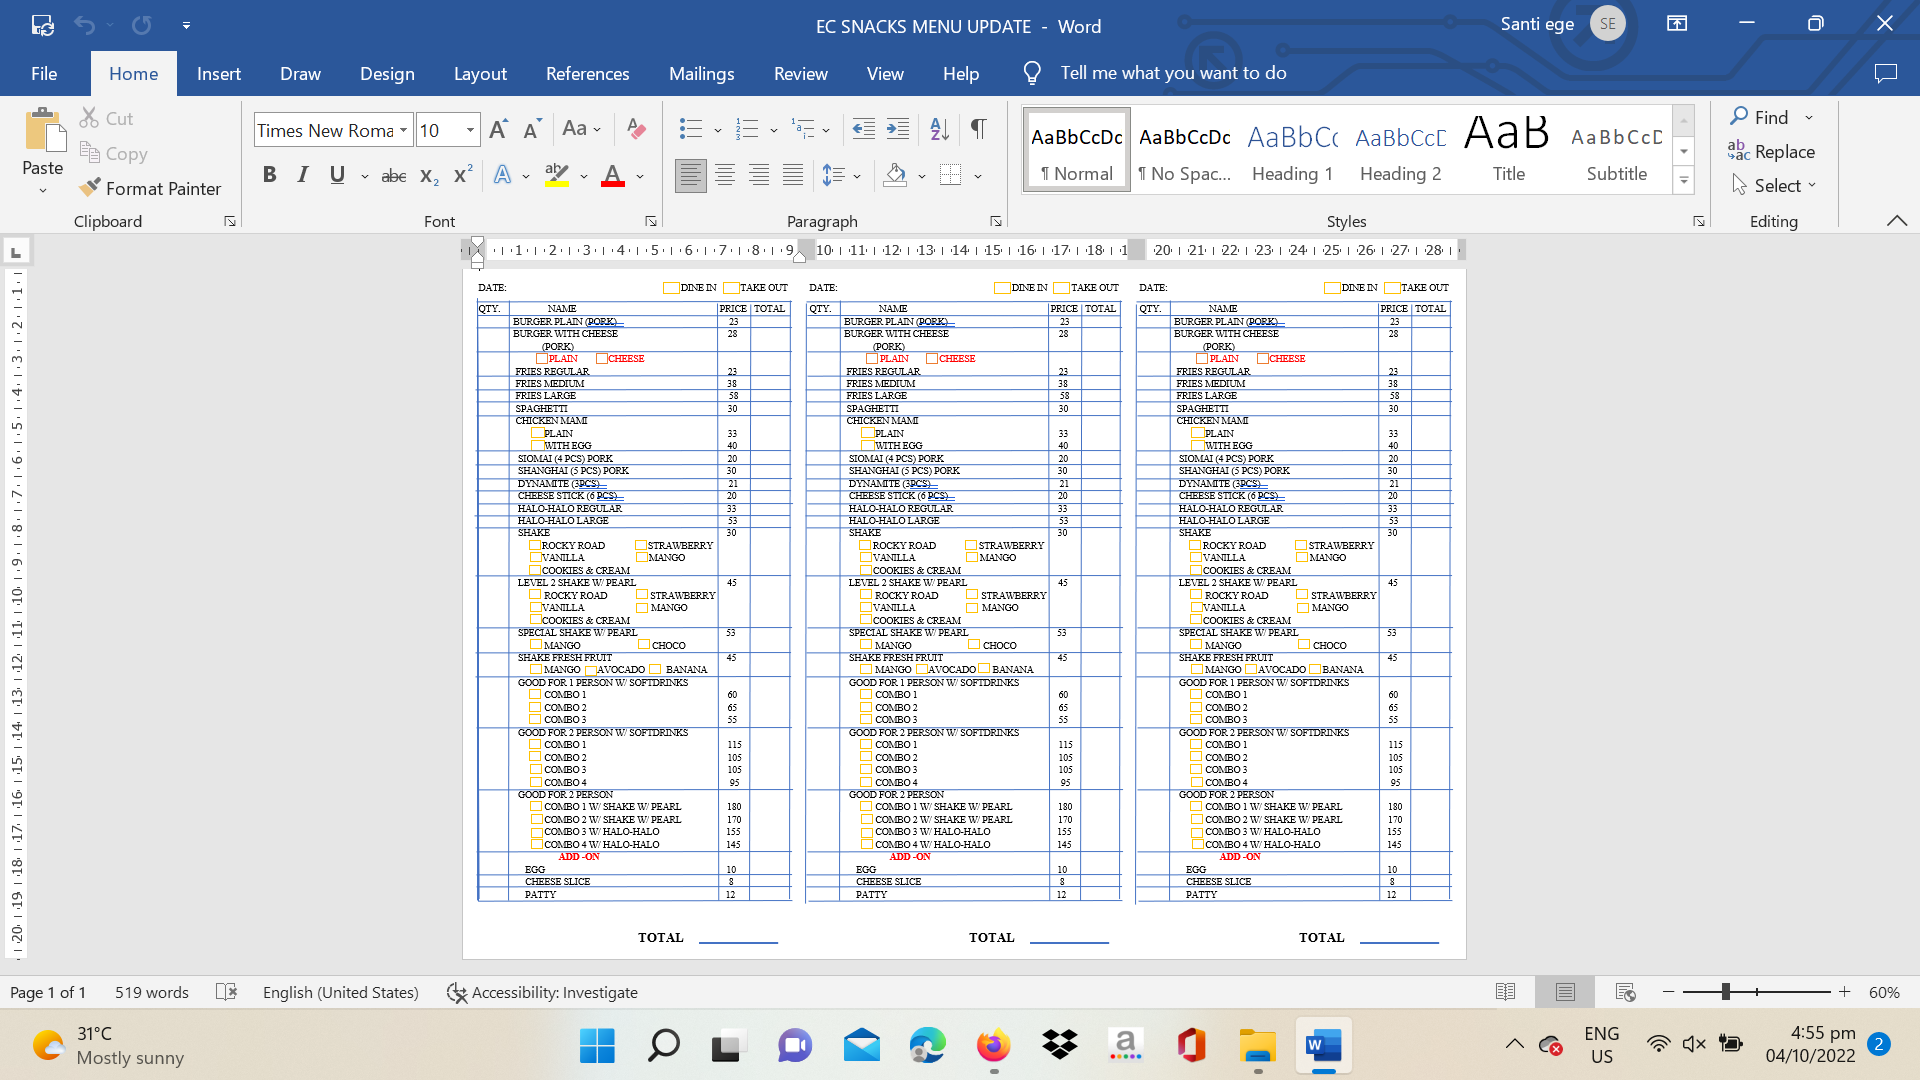Click the Clear All Formatting icon
The height and width of the screenshot is (1080, 1920).
click(635, 128)
